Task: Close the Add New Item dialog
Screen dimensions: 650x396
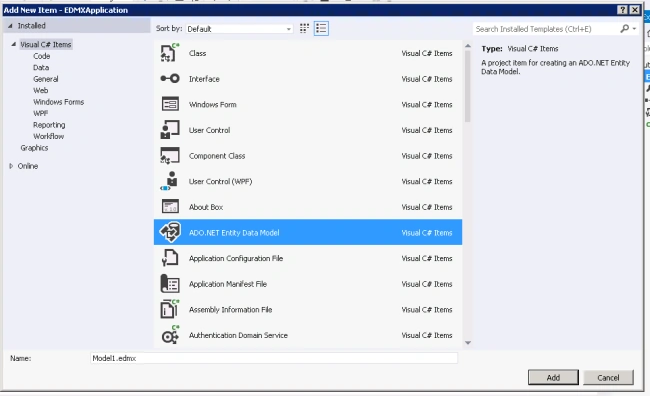Action: pos(635,10)
